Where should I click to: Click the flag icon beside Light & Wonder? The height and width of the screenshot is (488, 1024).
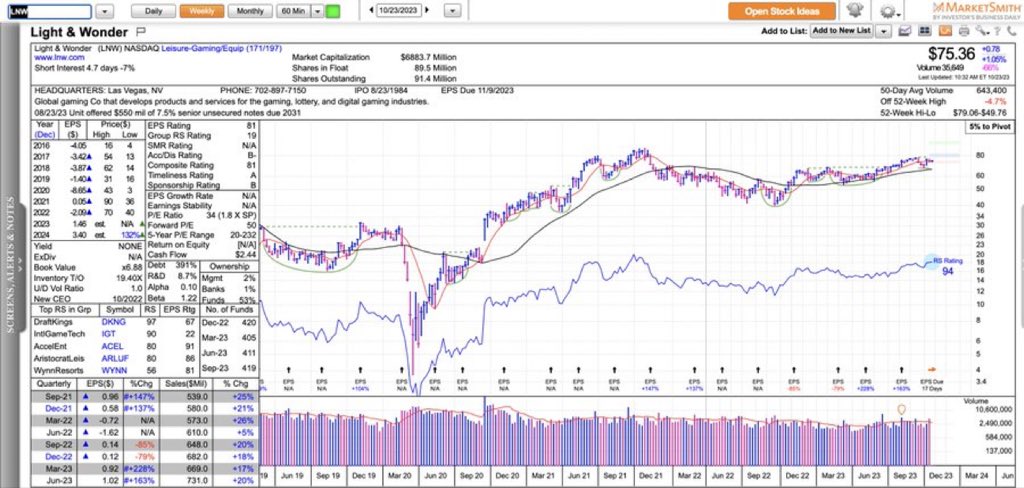(x=141, y=31)
